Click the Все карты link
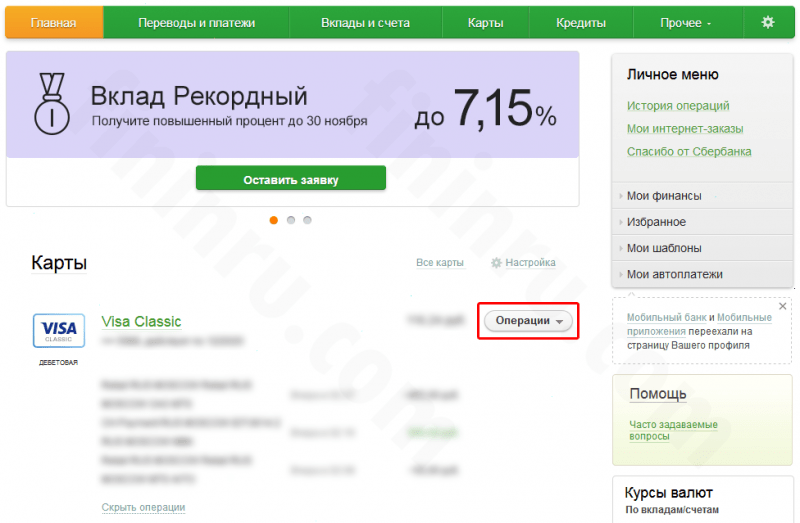The image size is (800, 523). coord(440,263)
